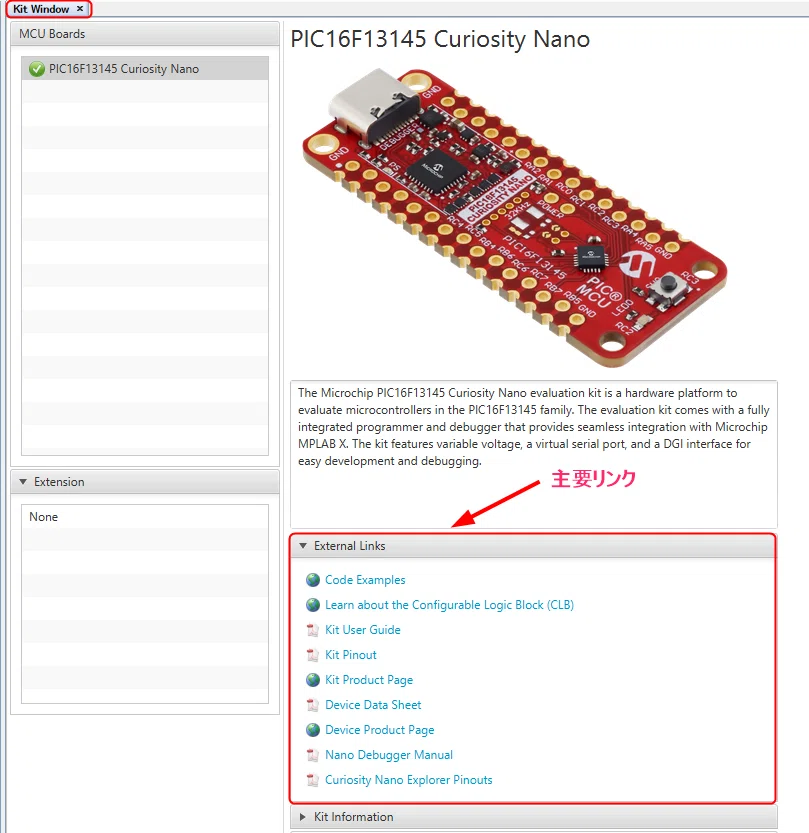The width and height of the screenshot is (809, 833).
Task: Click the PDF icon next to Nano Debugger Manual
Action: pos(313,755)
